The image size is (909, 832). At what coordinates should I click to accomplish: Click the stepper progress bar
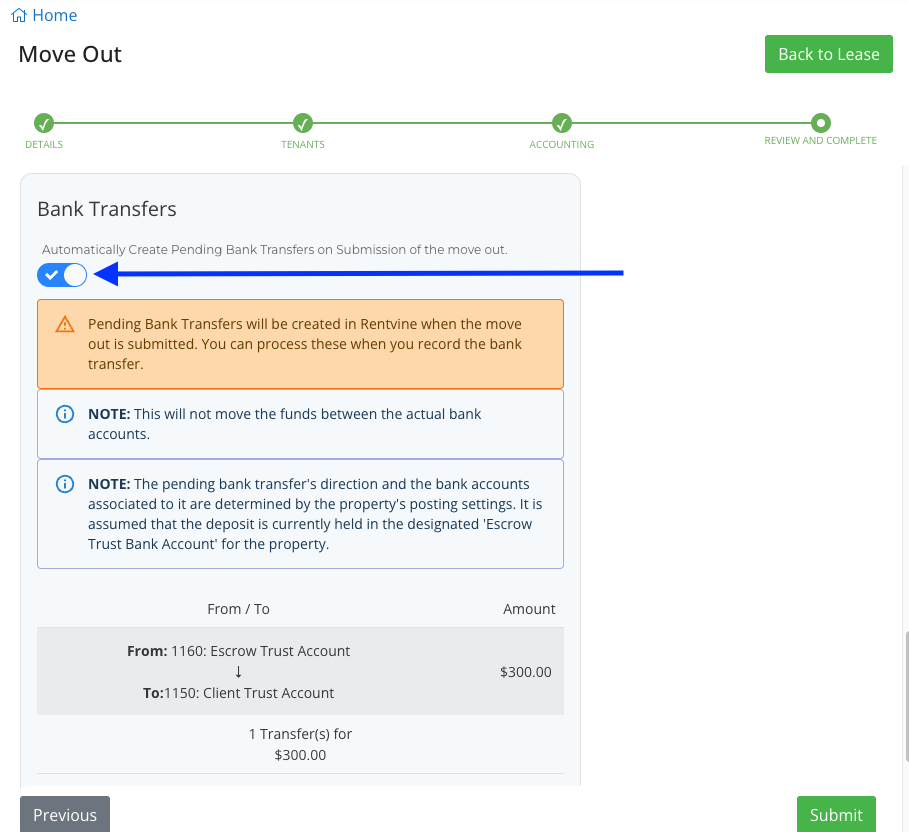tap(430, 123)
